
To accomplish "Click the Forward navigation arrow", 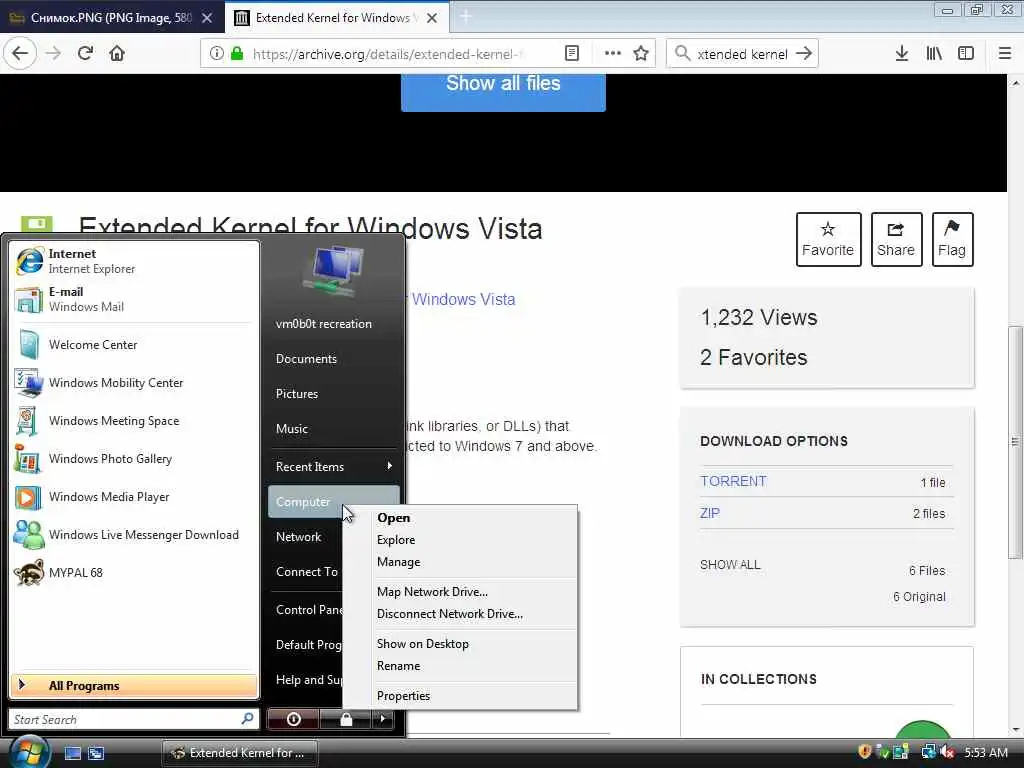I will [x=54, y=54].
